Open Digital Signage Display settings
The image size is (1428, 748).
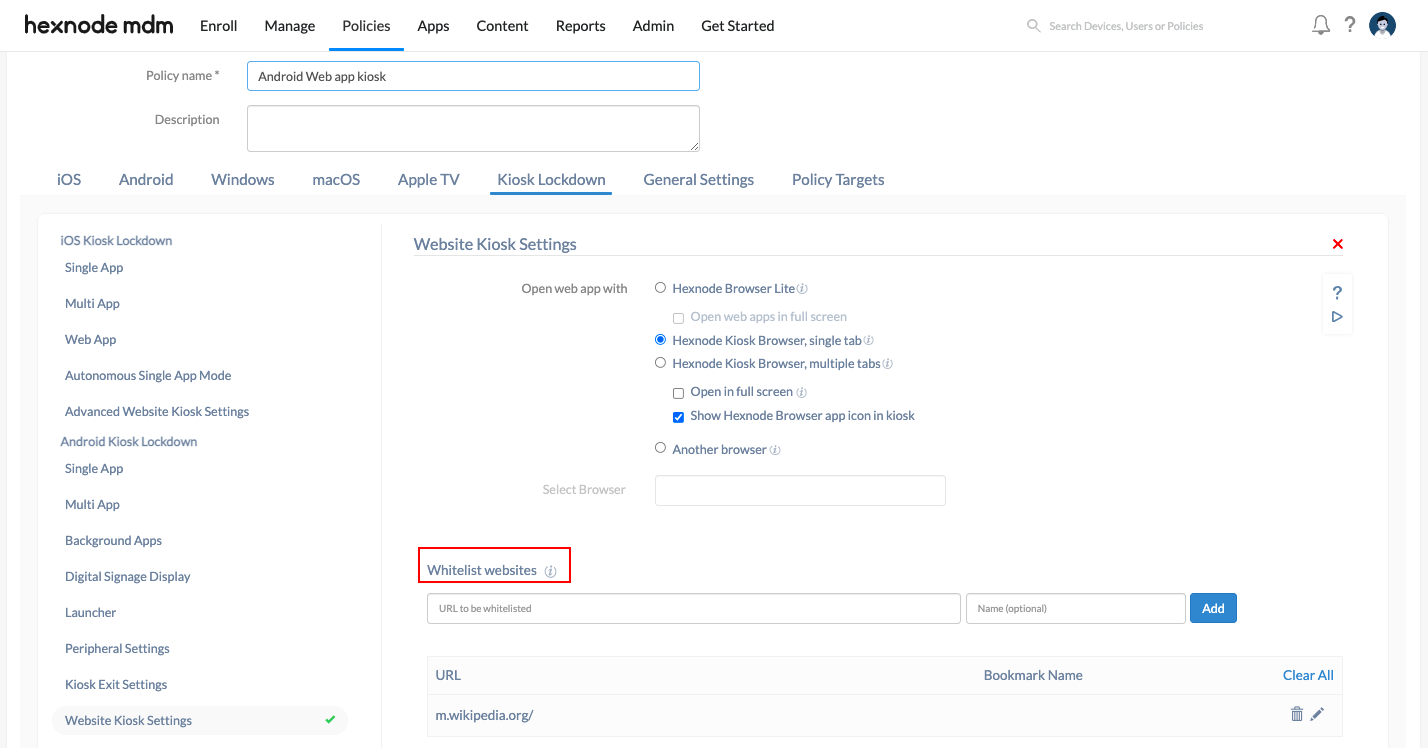coord(128,577)
